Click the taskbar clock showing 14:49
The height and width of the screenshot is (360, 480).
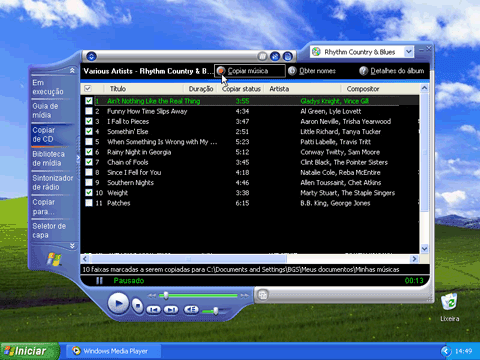coord(463,351)
